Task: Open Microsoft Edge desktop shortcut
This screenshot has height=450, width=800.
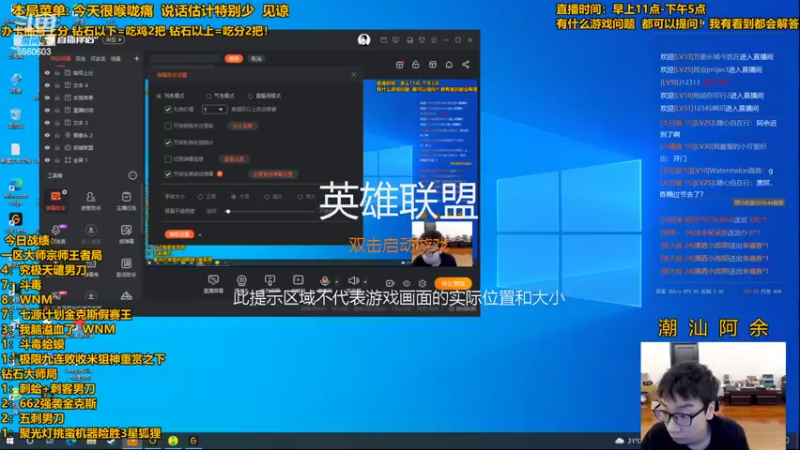Action: click(16, 190)
